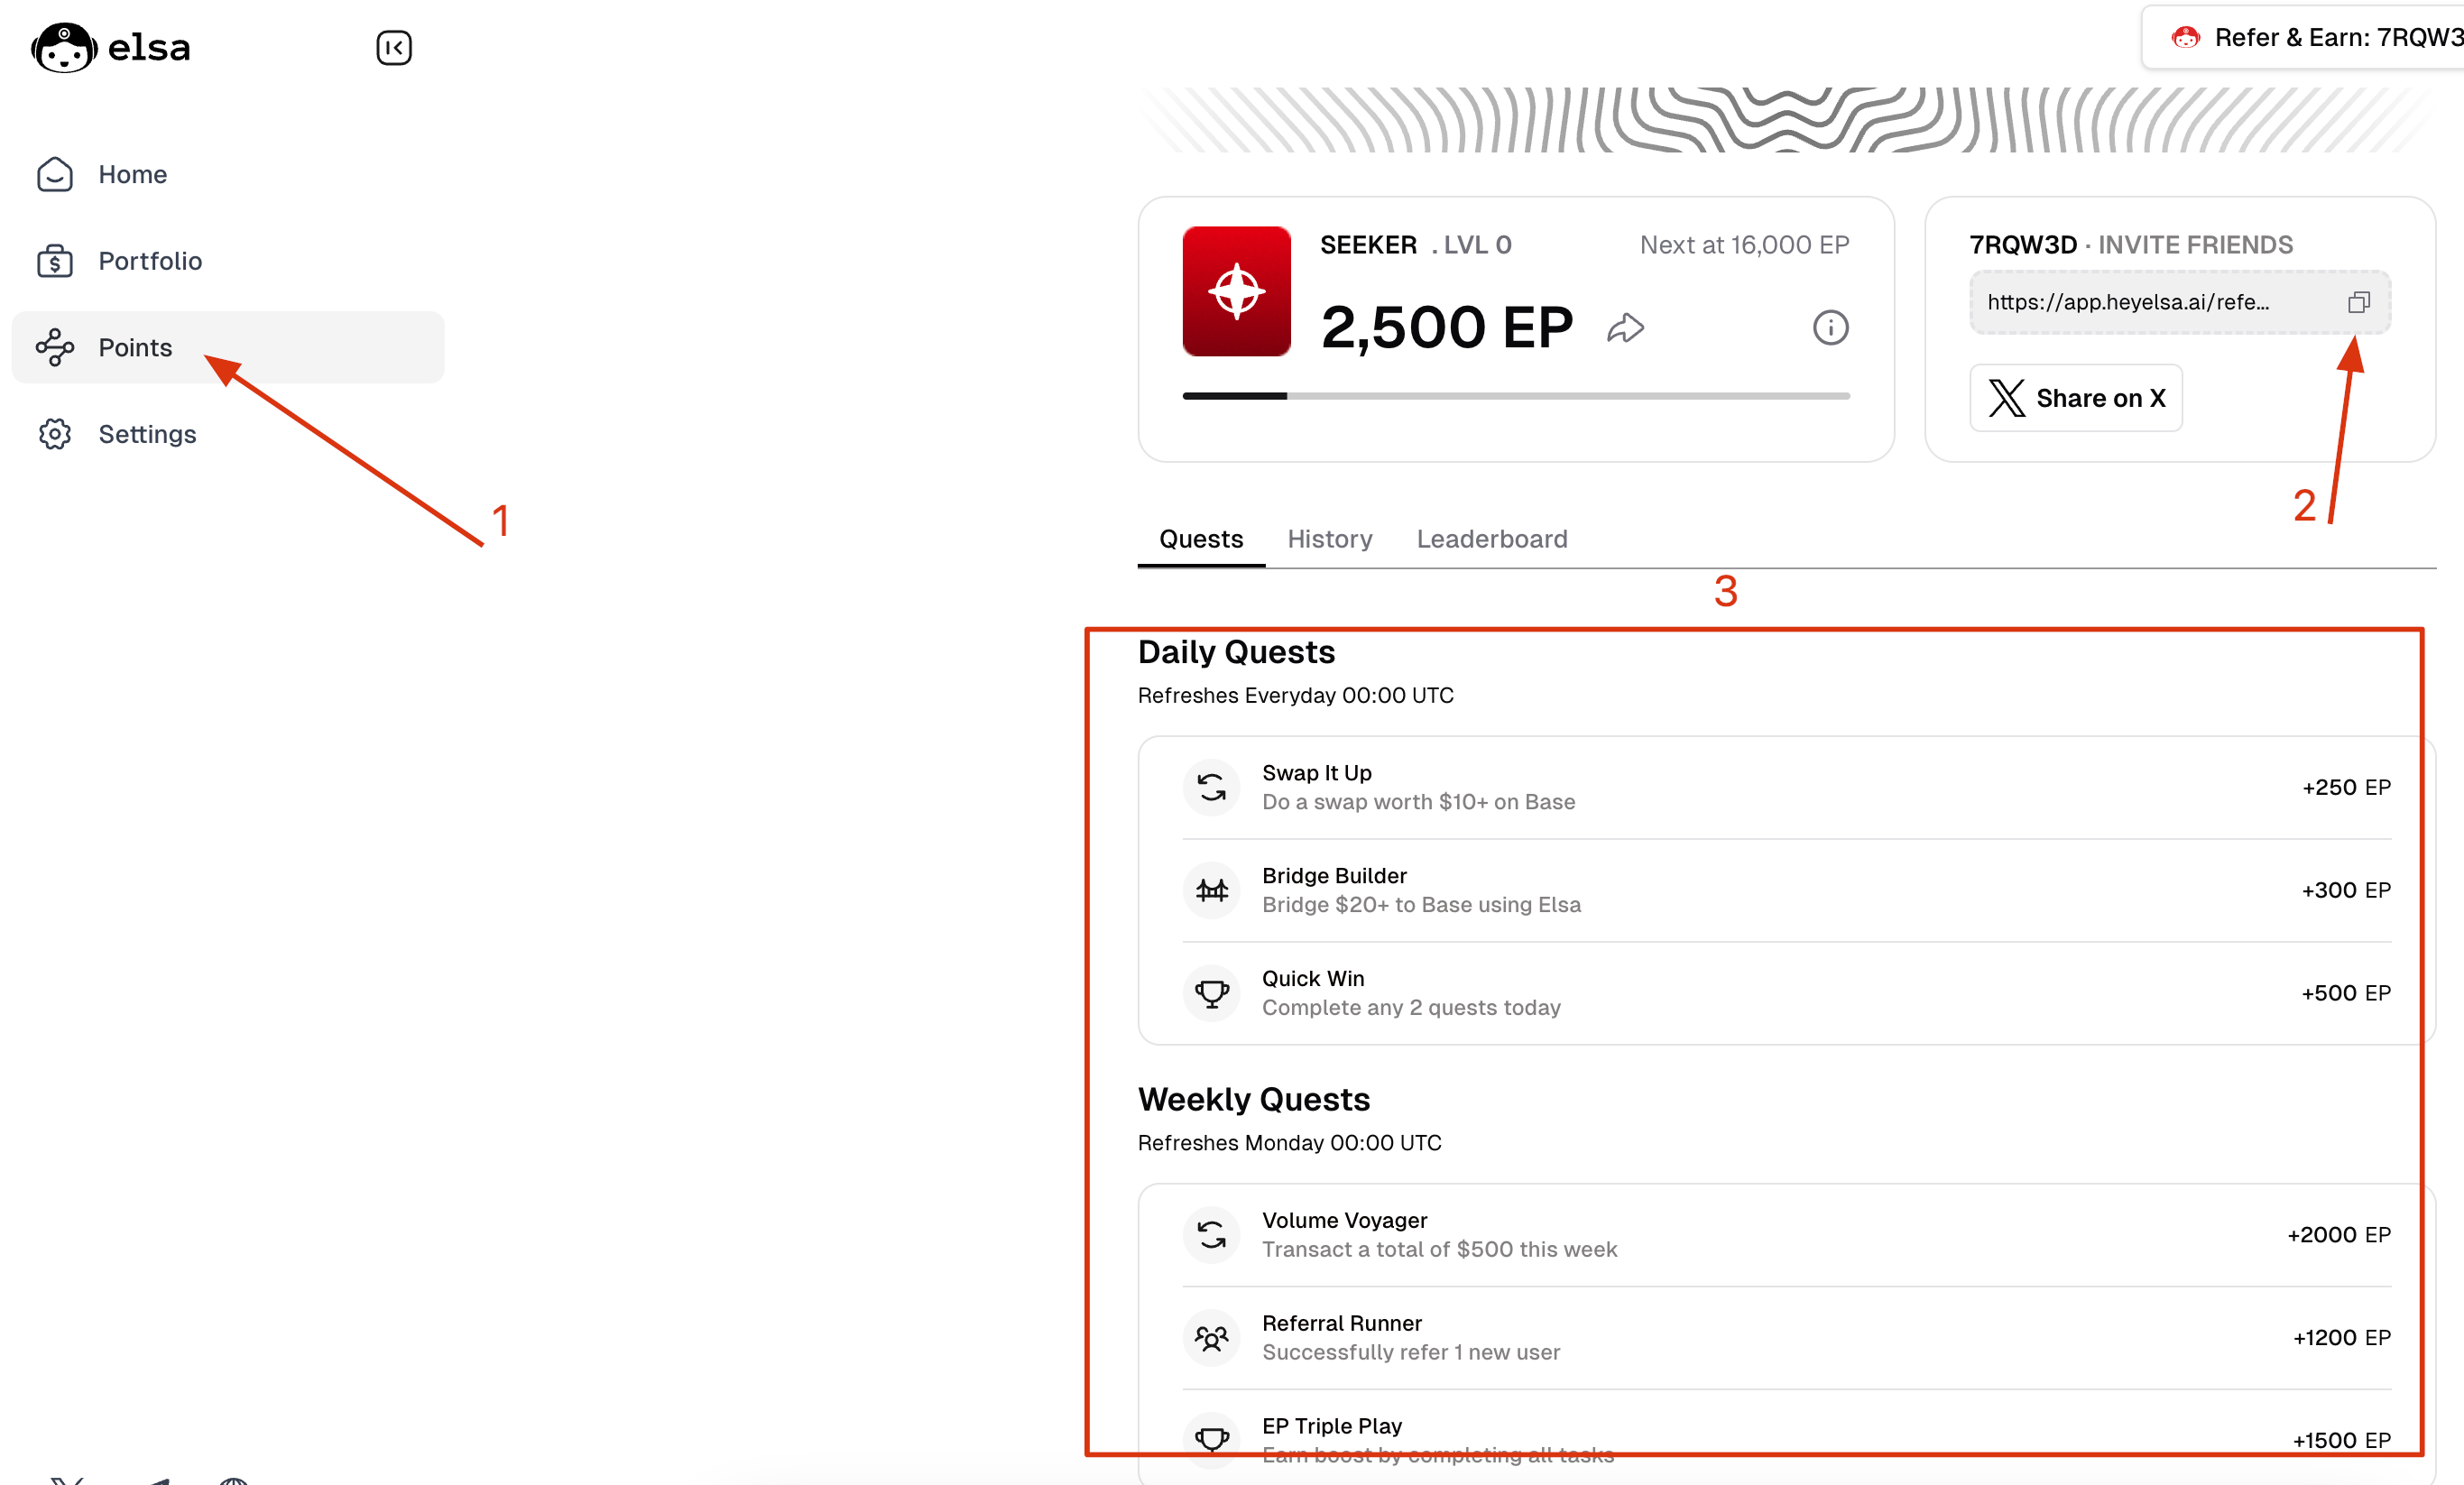
Task: Select the Quests tab
Action: pyautogui.click(x=1201, y=539)
